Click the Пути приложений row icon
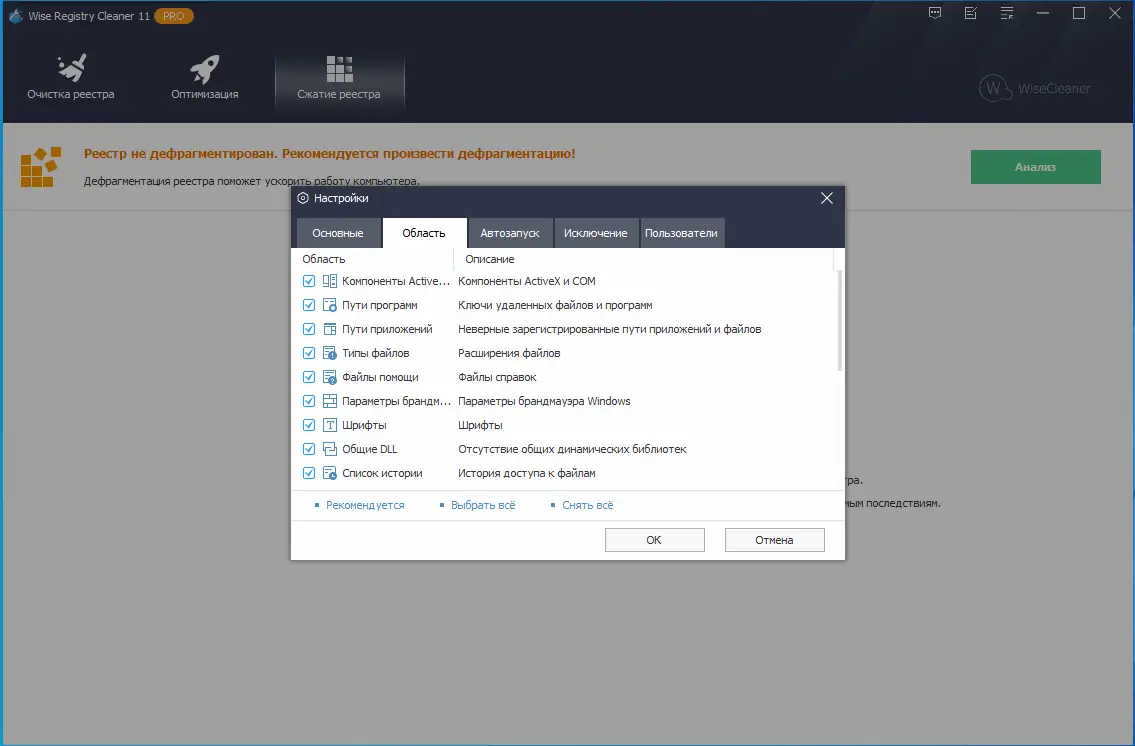Screen dimensions: 1135x746 click(x=329, y=329)
